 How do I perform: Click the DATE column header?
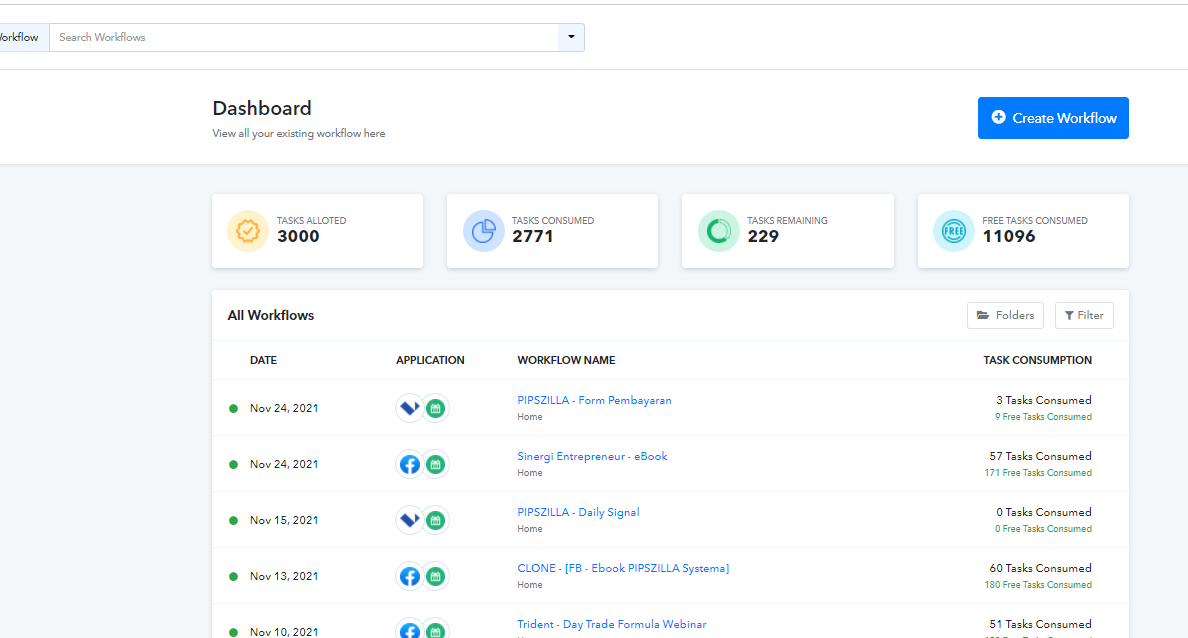pyautogui.click(x=264, y=360)
